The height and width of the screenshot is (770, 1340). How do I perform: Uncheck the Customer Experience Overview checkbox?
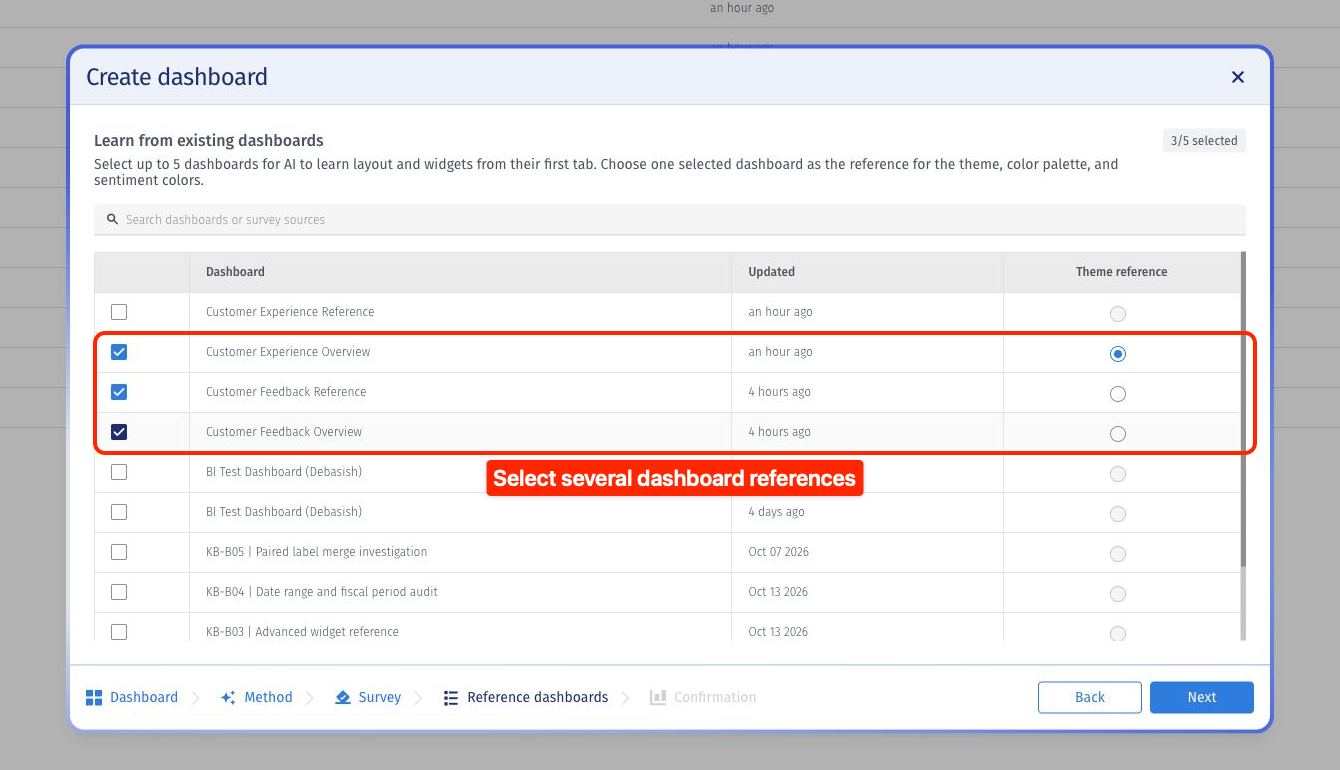pyautogui.click(x=119, y=352)
